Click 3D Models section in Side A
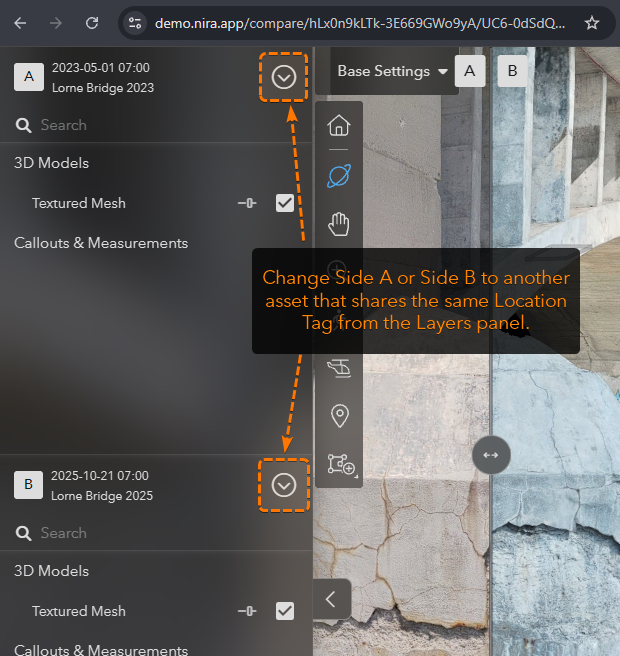 [x=51, y=163]
